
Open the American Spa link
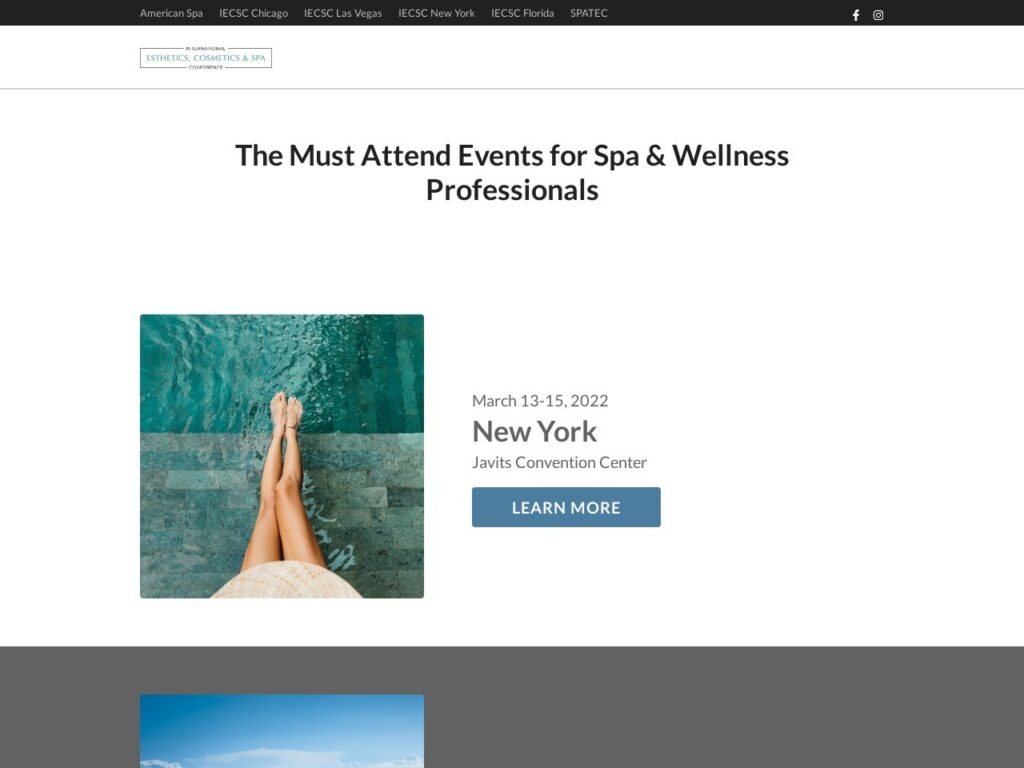click(x=171, y=13)
